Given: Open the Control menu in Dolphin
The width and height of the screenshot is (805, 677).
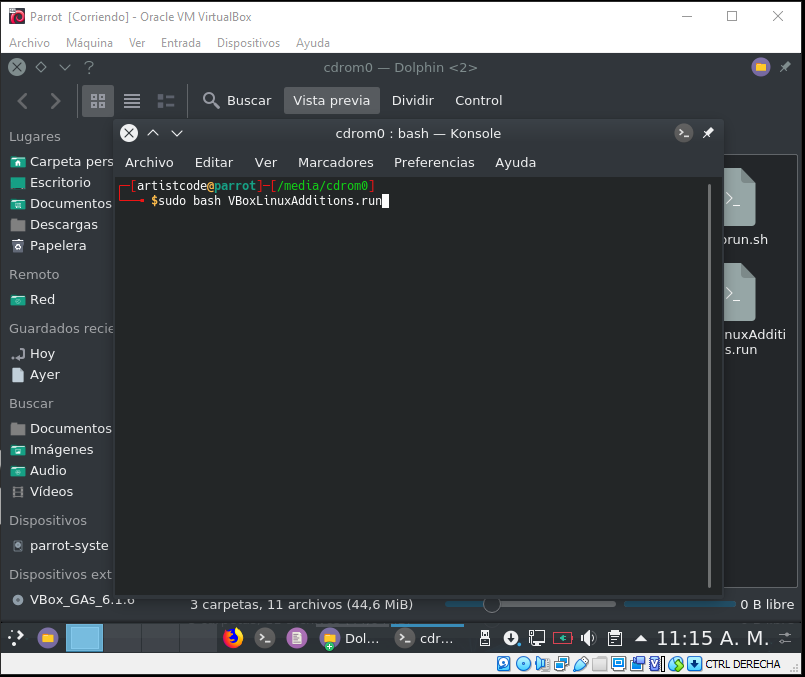Looking at the screenshot, I should [478, 100].
